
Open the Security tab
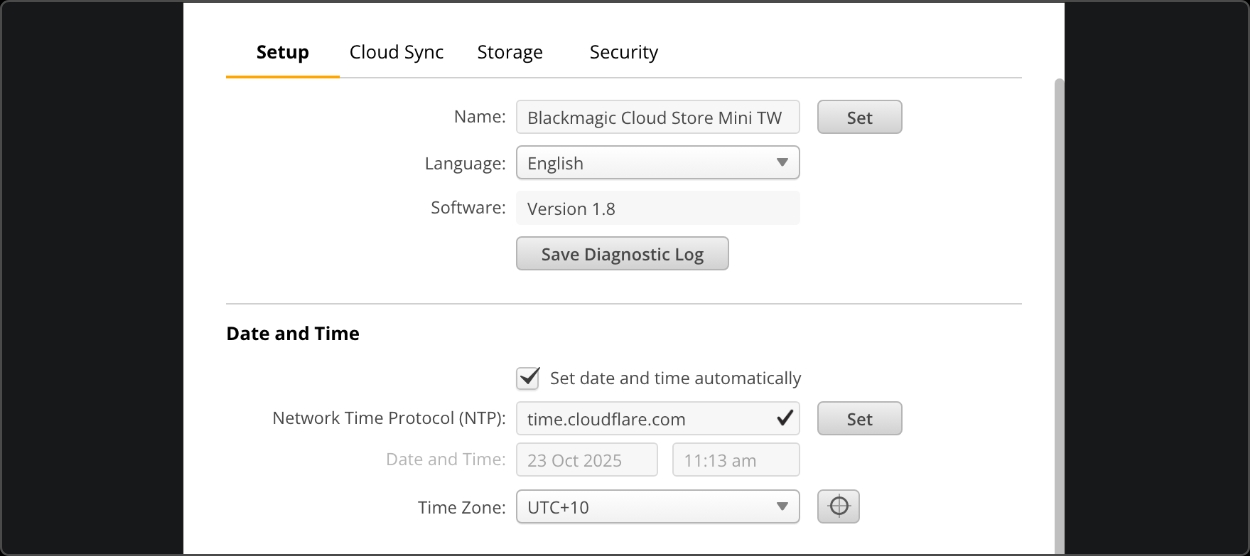[623, 52]
